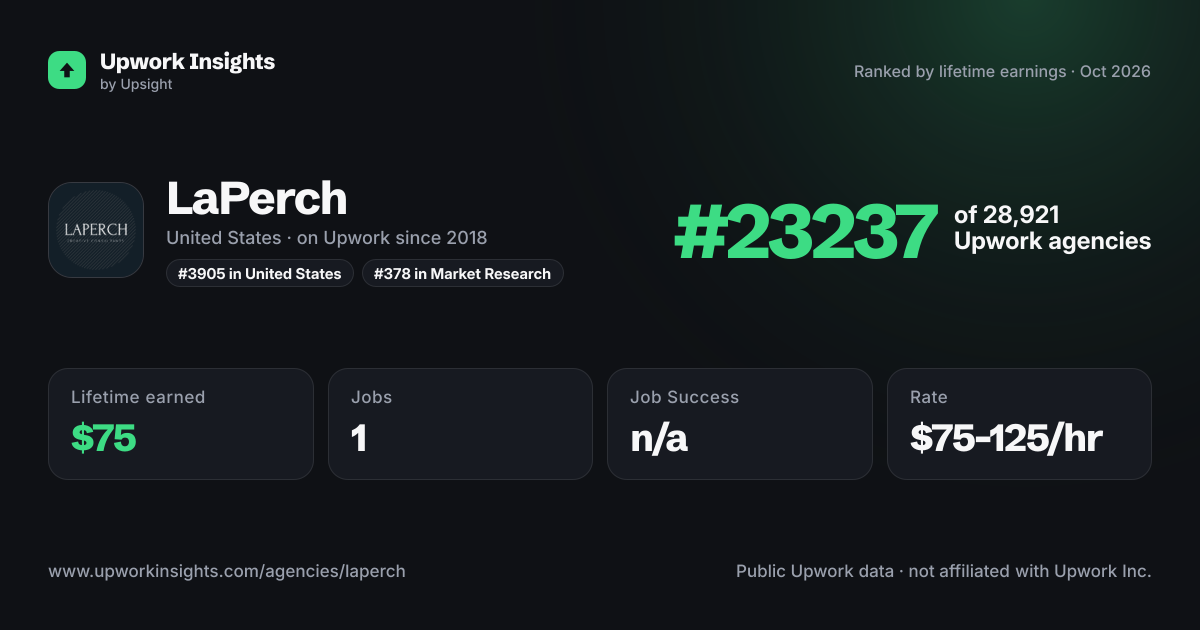Click 'Ranked by lifetime earnings · Oct 2026'
This screenshot has width=1200, height=630.
[x=1002, y=72]
